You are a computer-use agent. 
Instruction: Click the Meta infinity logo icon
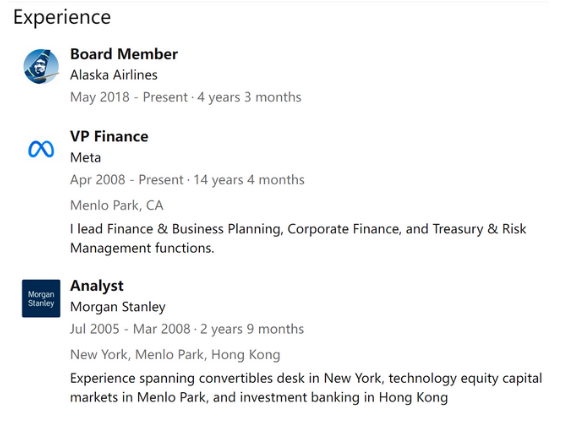(41, 149)
